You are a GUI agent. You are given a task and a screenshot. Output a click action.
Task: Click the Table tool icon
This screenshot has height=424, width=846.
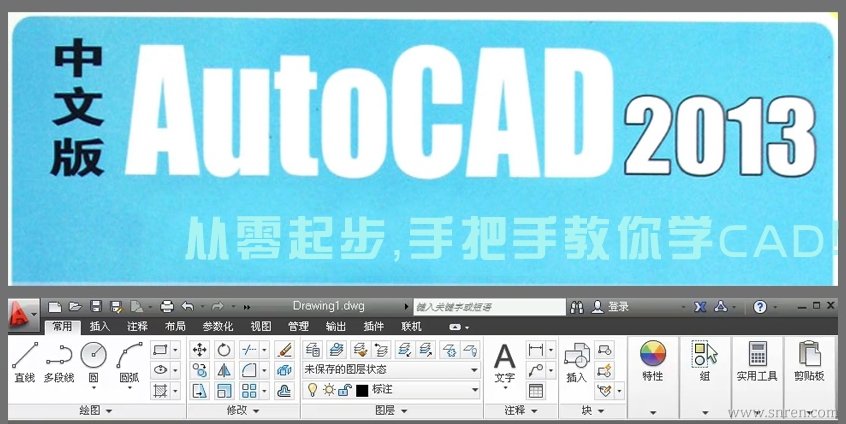coord(536,391)
